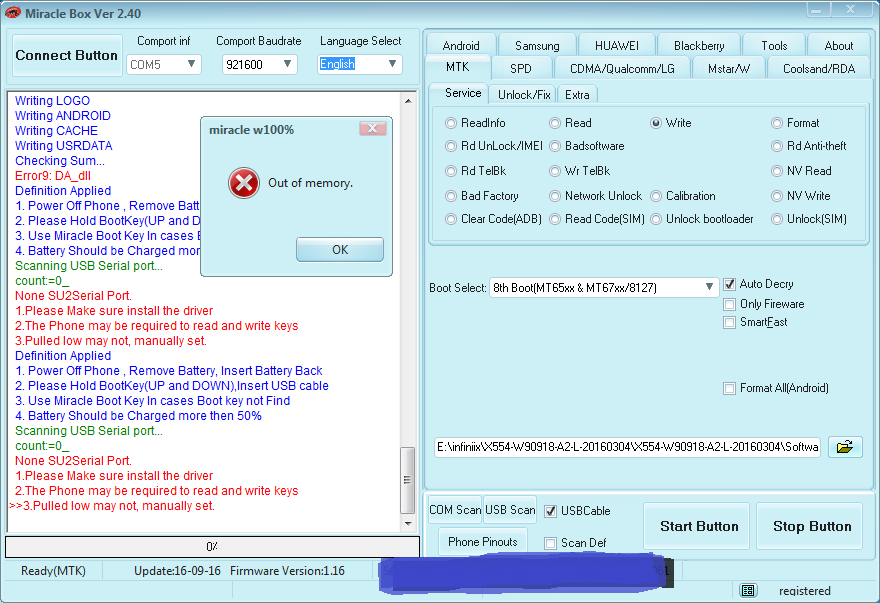The image size is (880, 603).
Task: Expand the Boot Select dropdown
Action: click(x=709, y=287)
